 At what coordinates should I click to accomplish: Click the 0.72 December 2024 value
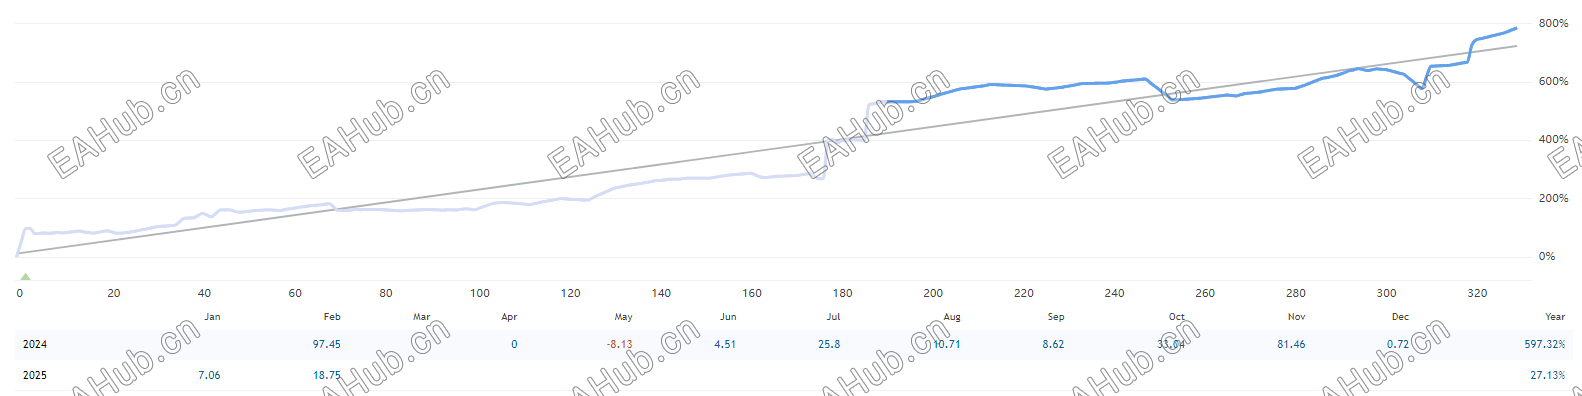(1398, 344)
